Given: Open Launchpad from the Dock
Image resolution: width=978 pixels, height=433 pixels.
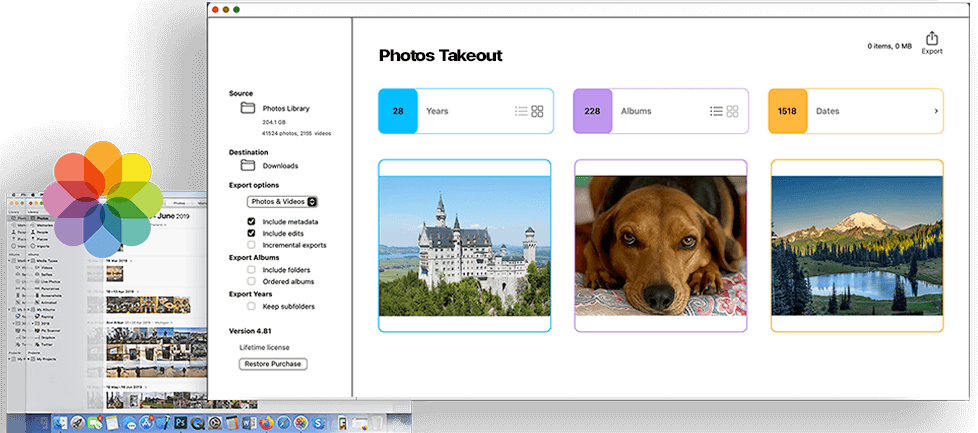Looking at the screenshot, I should (x=77, y=423).
